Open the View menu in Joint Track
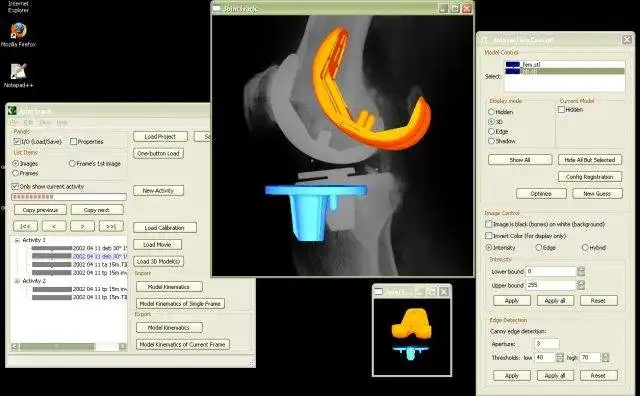 pyautogui.click(x=45, y=122)
